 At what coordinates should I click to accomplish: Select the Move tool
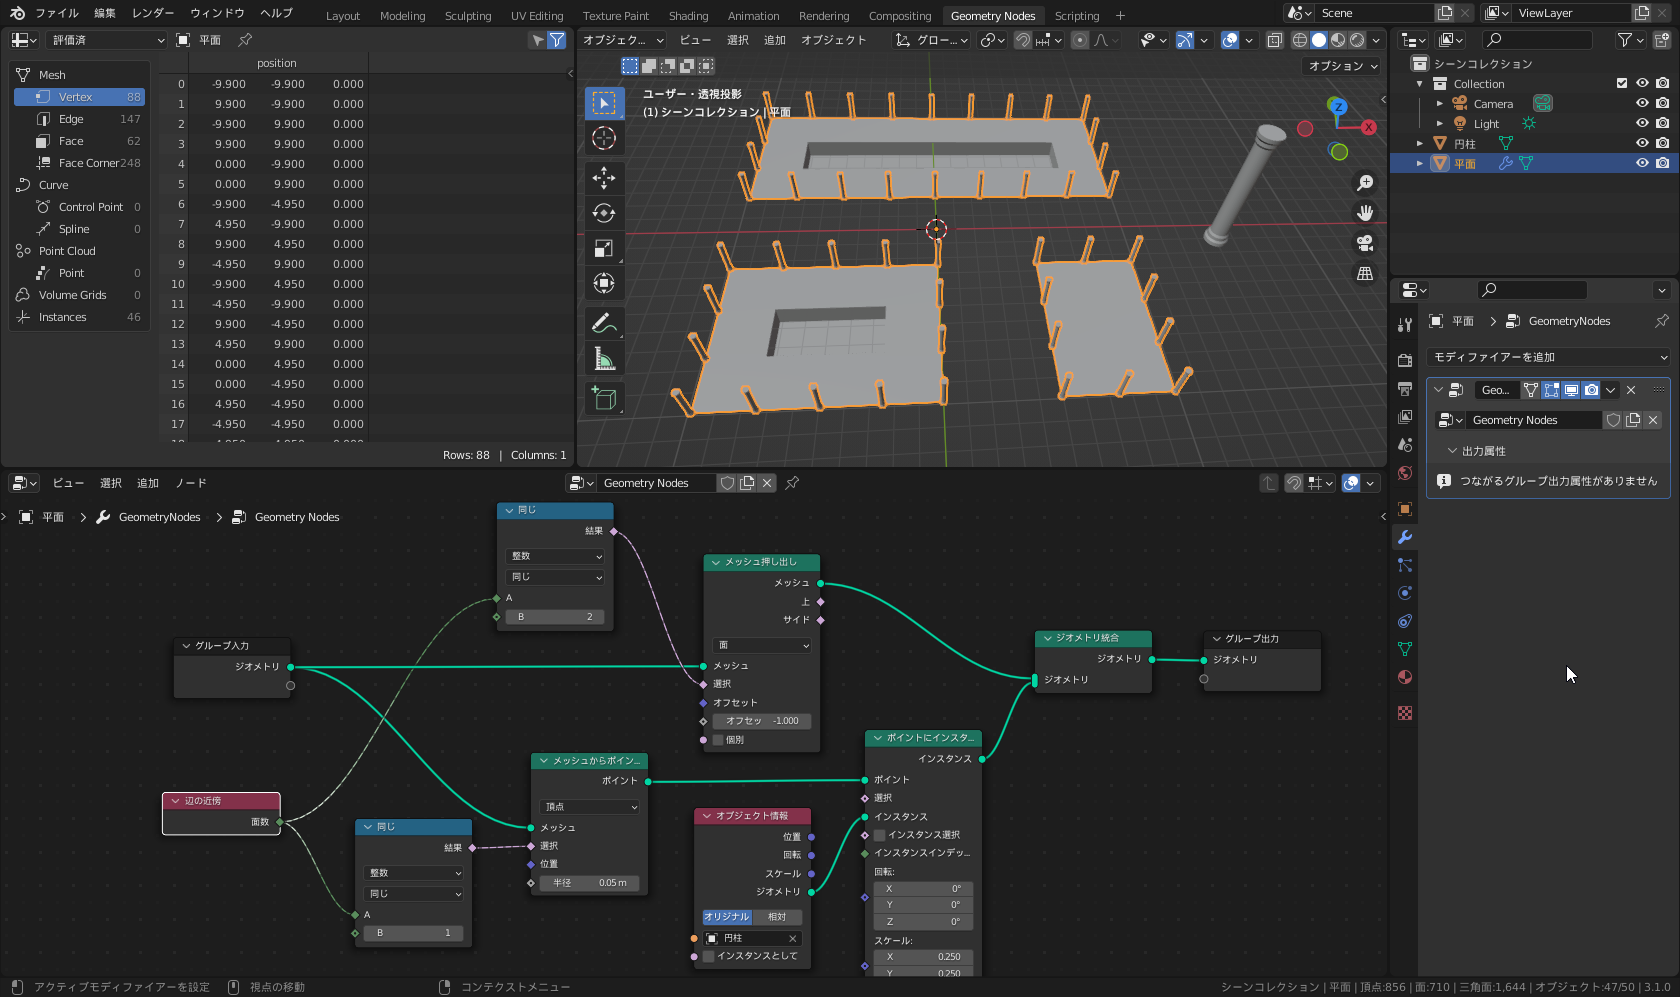click(604, 178)
